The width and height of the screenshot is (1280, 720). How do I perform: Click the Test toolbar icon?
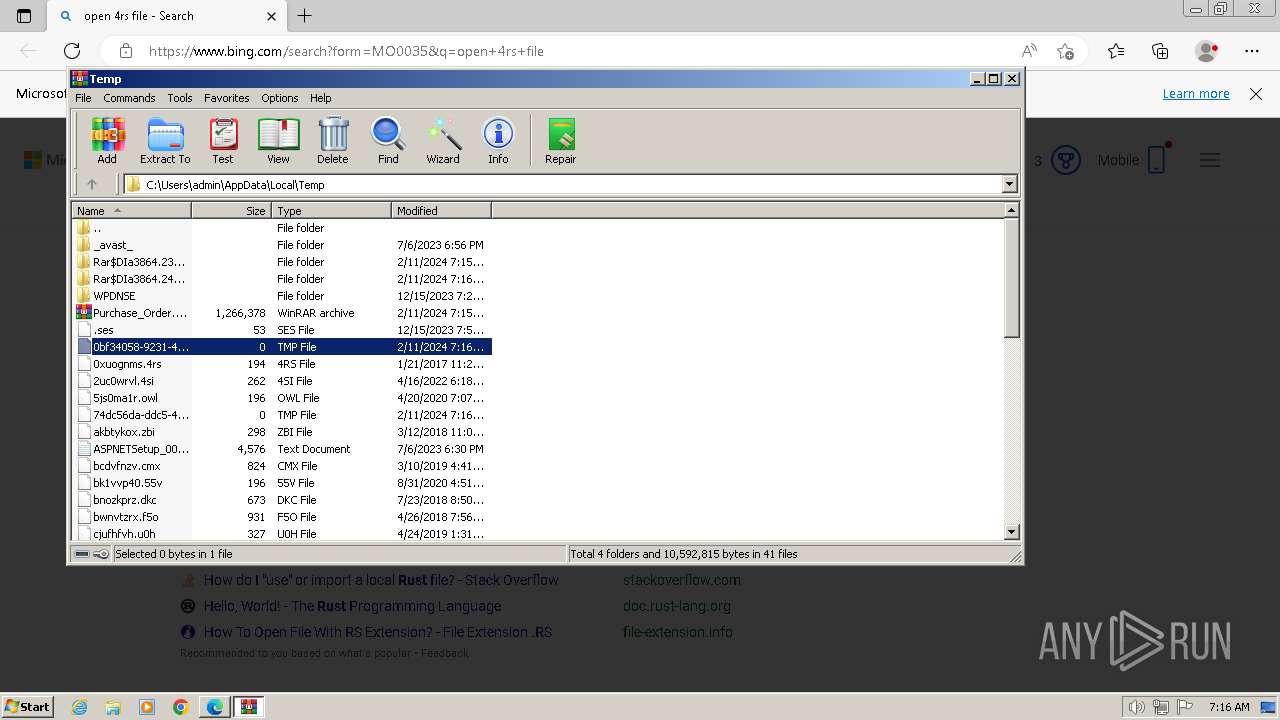[223, 140]
